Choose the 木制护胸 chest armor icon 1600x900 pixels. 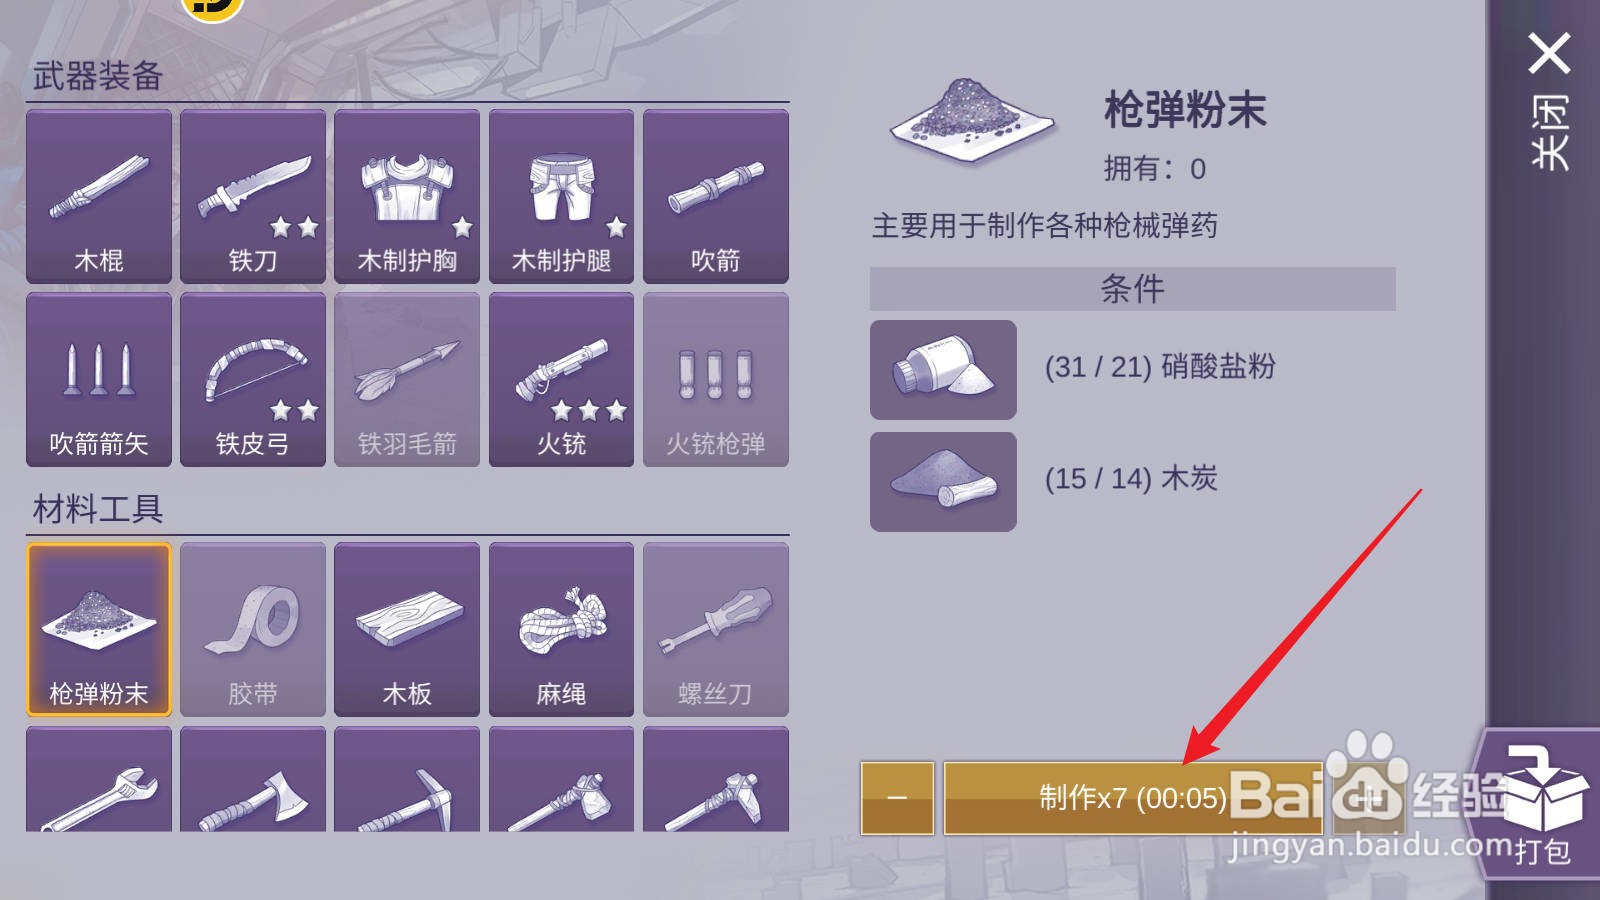click(x=407, y=196)
